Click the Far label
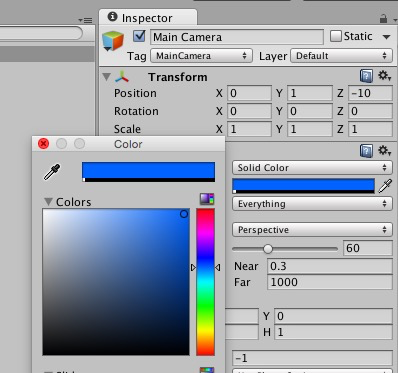This screenshot has height=373, width=398. pos(242,282)
